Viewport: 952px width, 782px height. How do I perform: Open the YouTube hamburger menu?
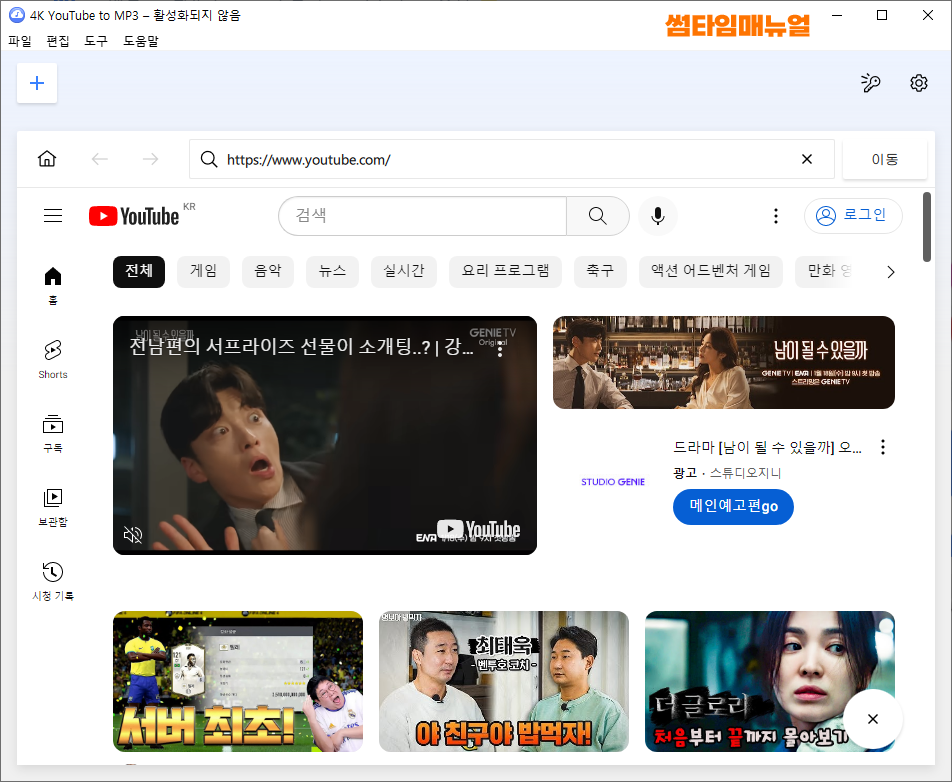pyautogui.click(x=53, y=216)
